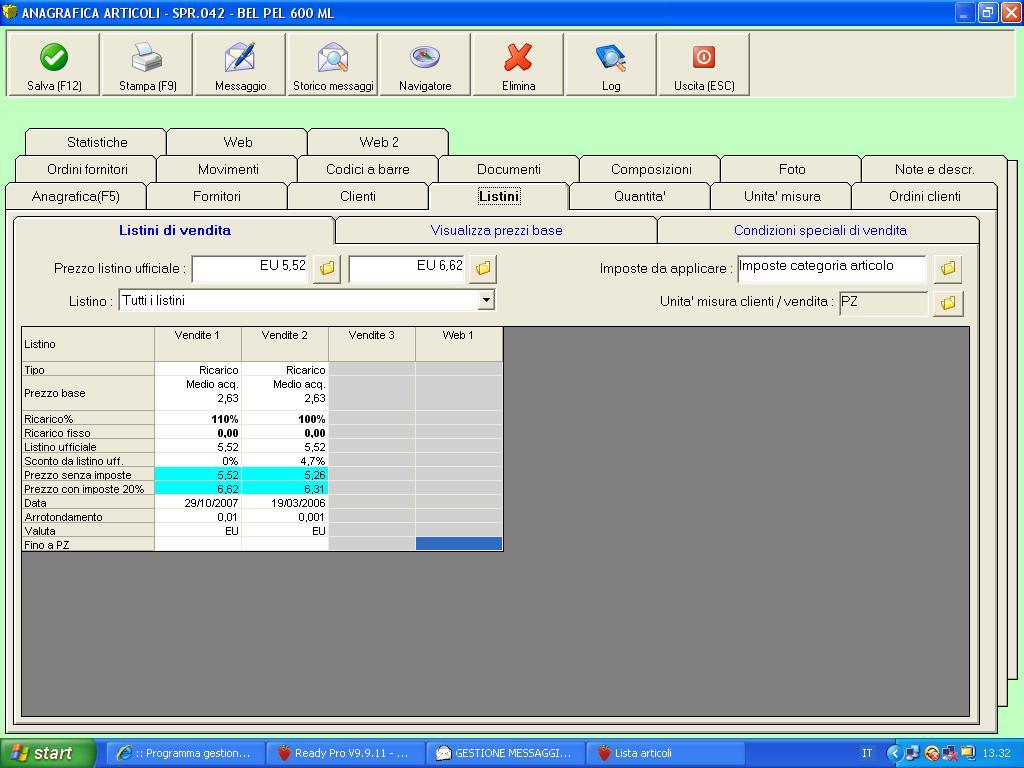The height and width of the screenshot is (768, 1024).
Task: Switch to Ordini fornitori tab
Action: point(88,169)
